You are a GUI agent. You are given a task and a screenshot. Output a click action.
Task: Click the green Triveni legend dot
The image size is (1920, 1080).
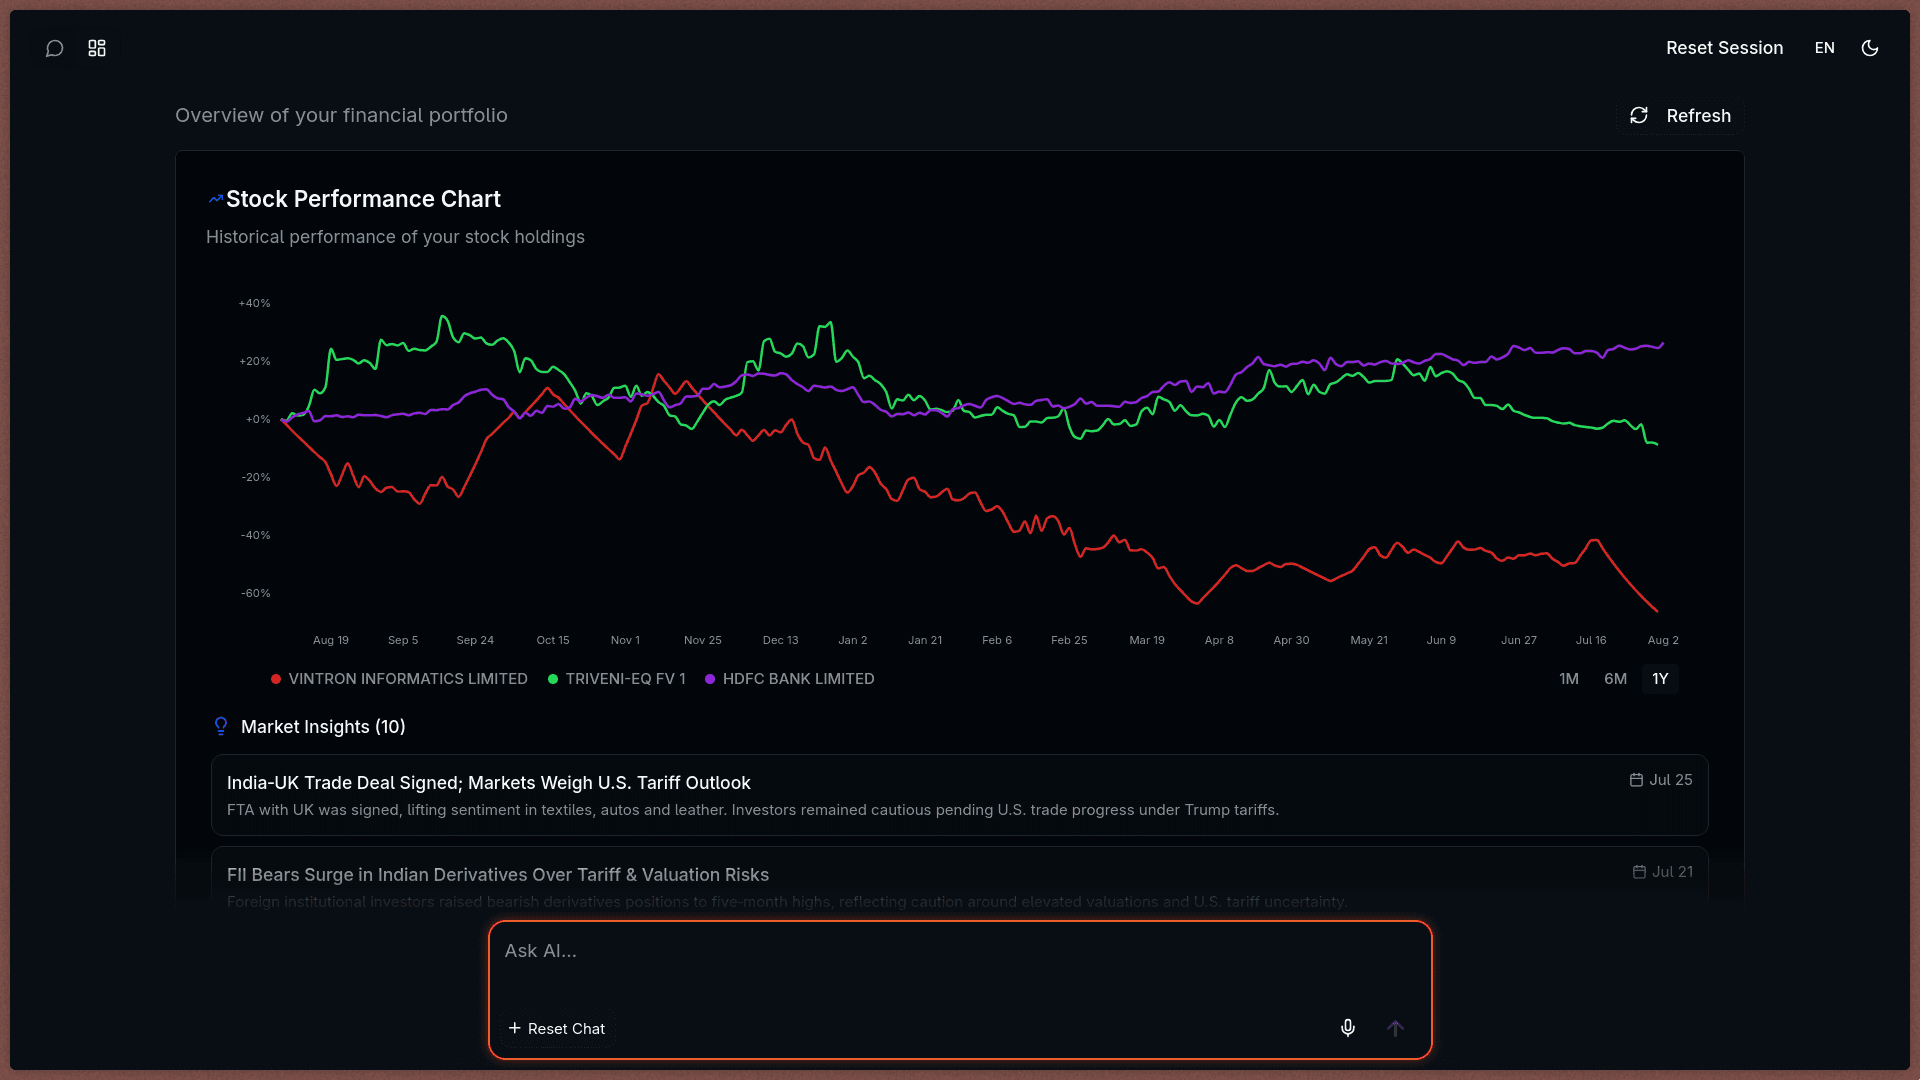click(x=553, y=679)
